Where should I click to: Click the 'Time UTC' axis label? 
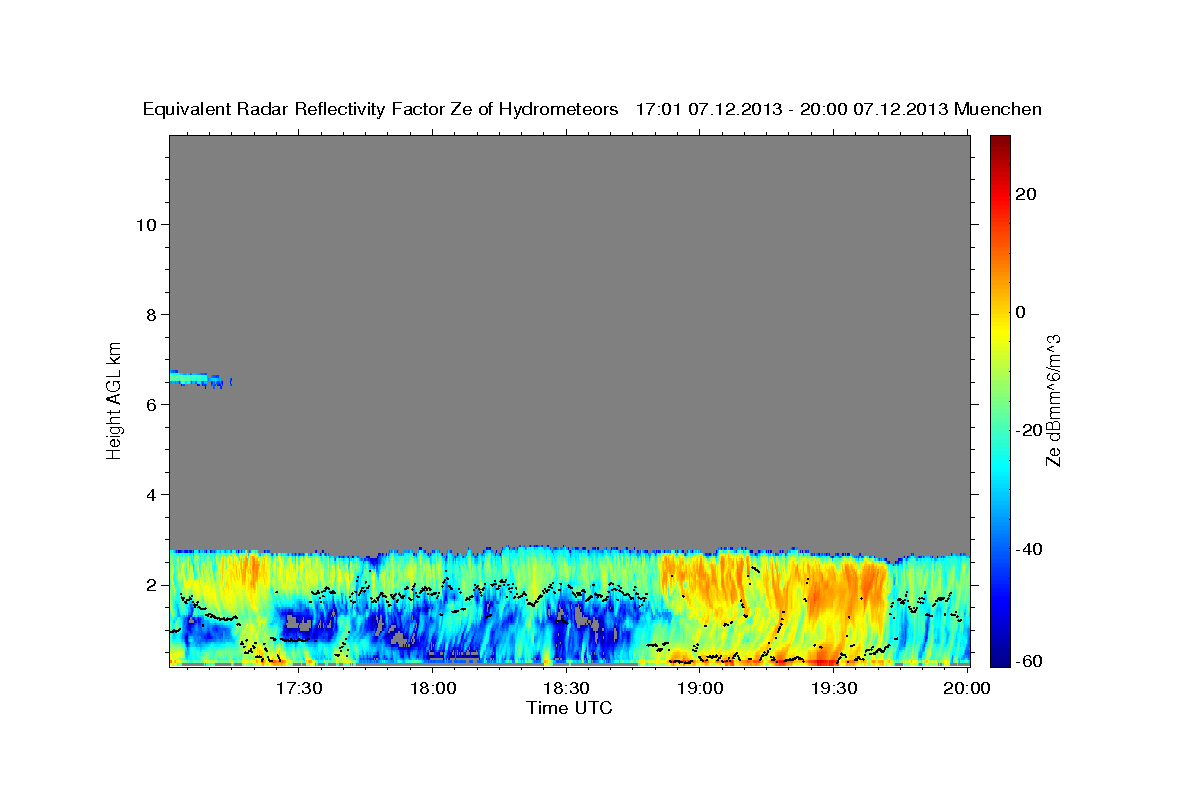[569, 708]
